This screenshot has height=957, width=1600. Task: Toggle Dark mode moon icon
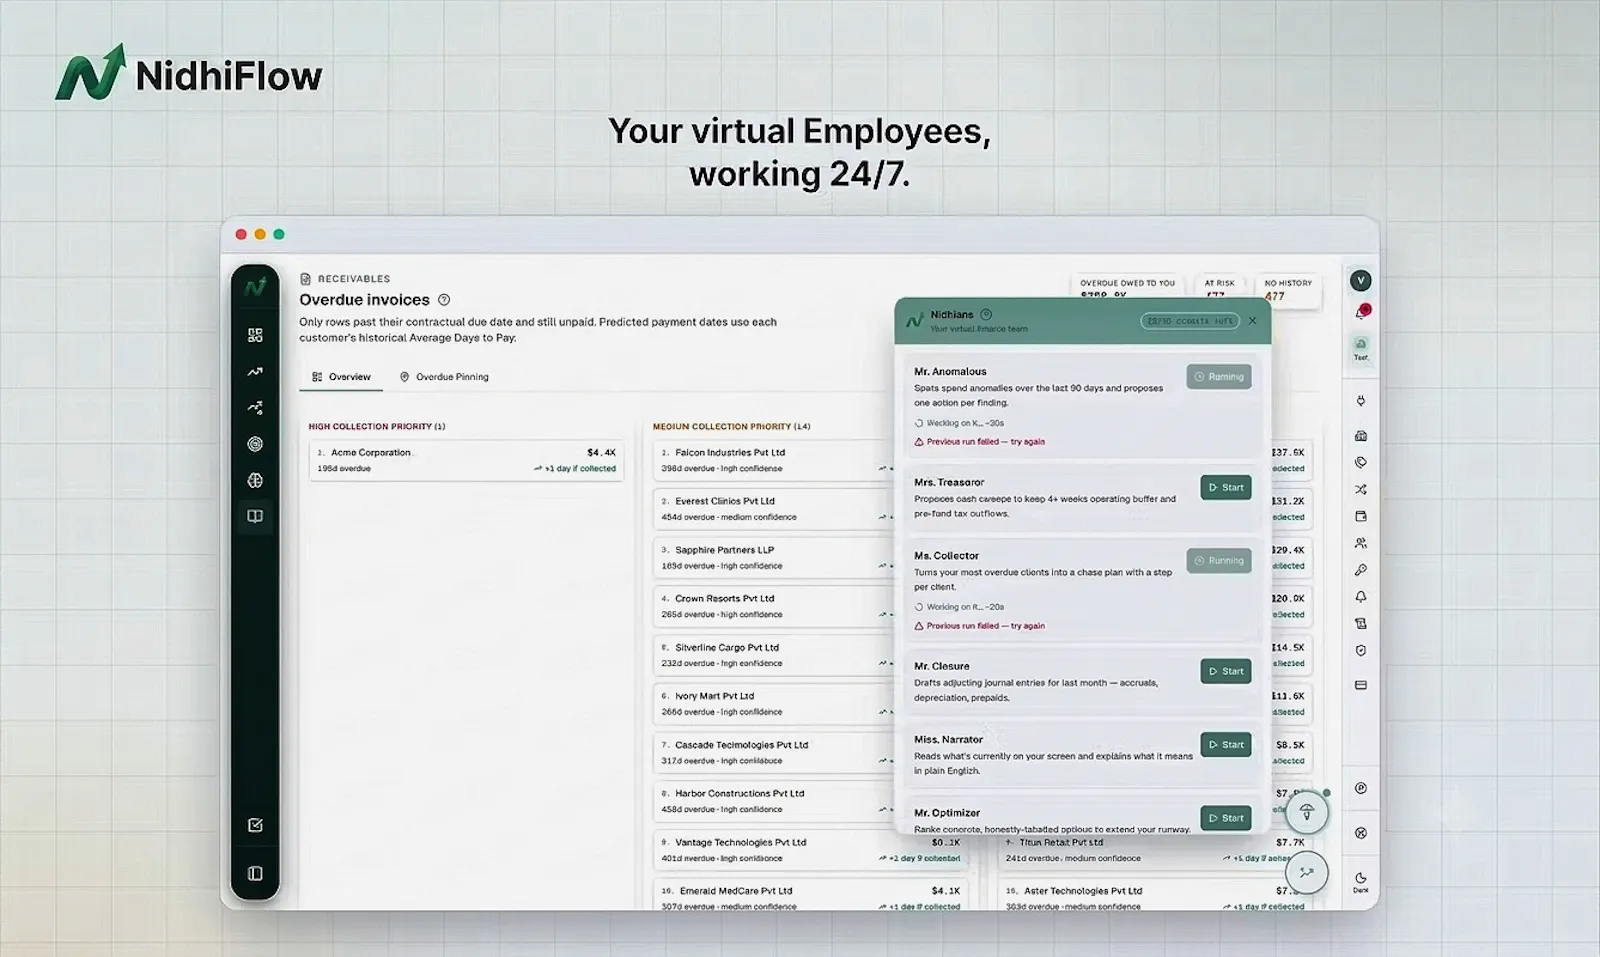pos(1361,879)
